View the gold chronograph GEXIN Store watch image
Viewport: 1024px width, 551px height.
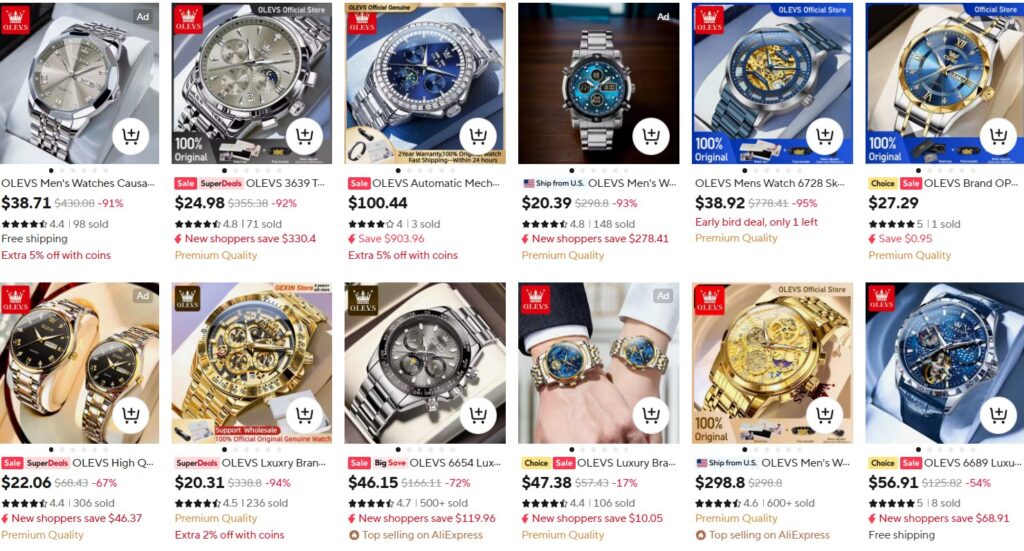(251, 363)
